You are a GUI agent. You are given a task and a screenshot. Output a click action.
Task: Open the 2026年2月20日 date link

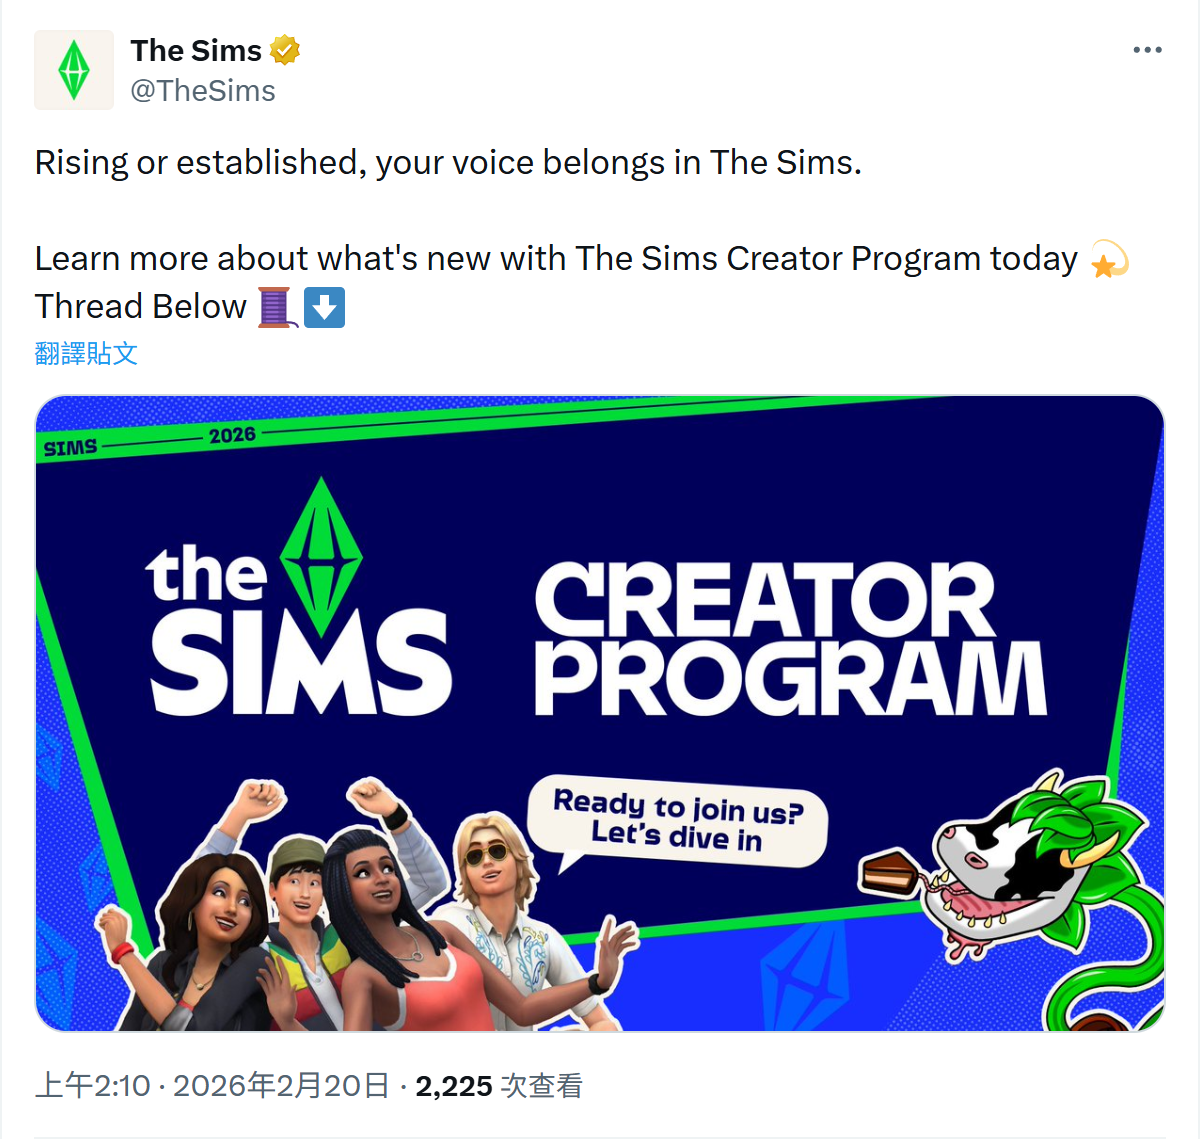tap(281, 1086)
